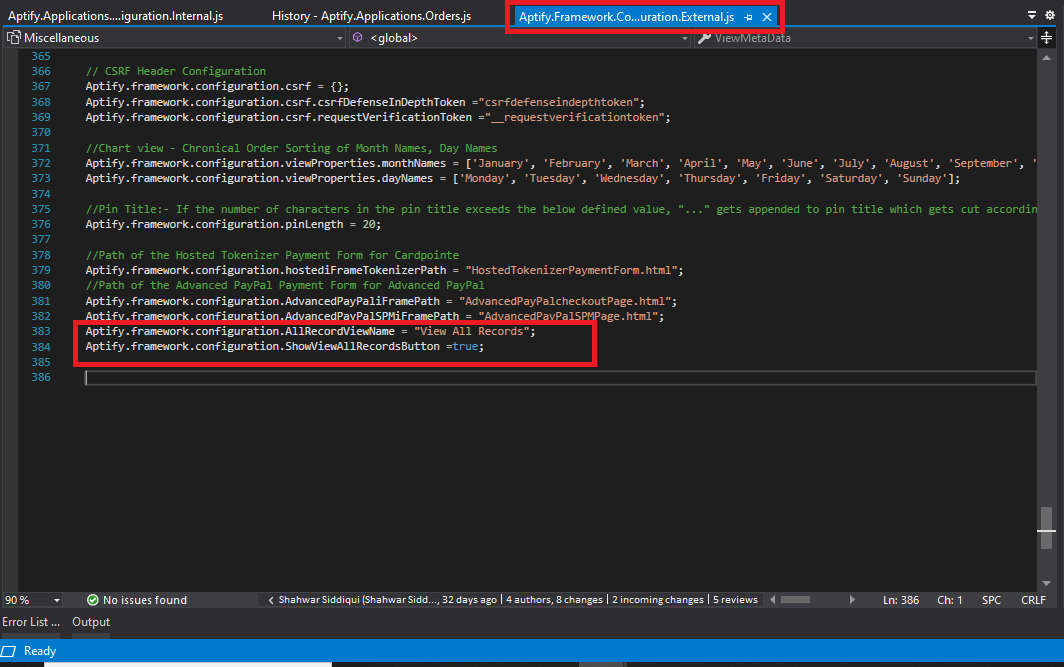Viewport: 1064px width, 667px height.
Task: Click the vertical scrollbar up arrow
Action: pos(1046,58)
